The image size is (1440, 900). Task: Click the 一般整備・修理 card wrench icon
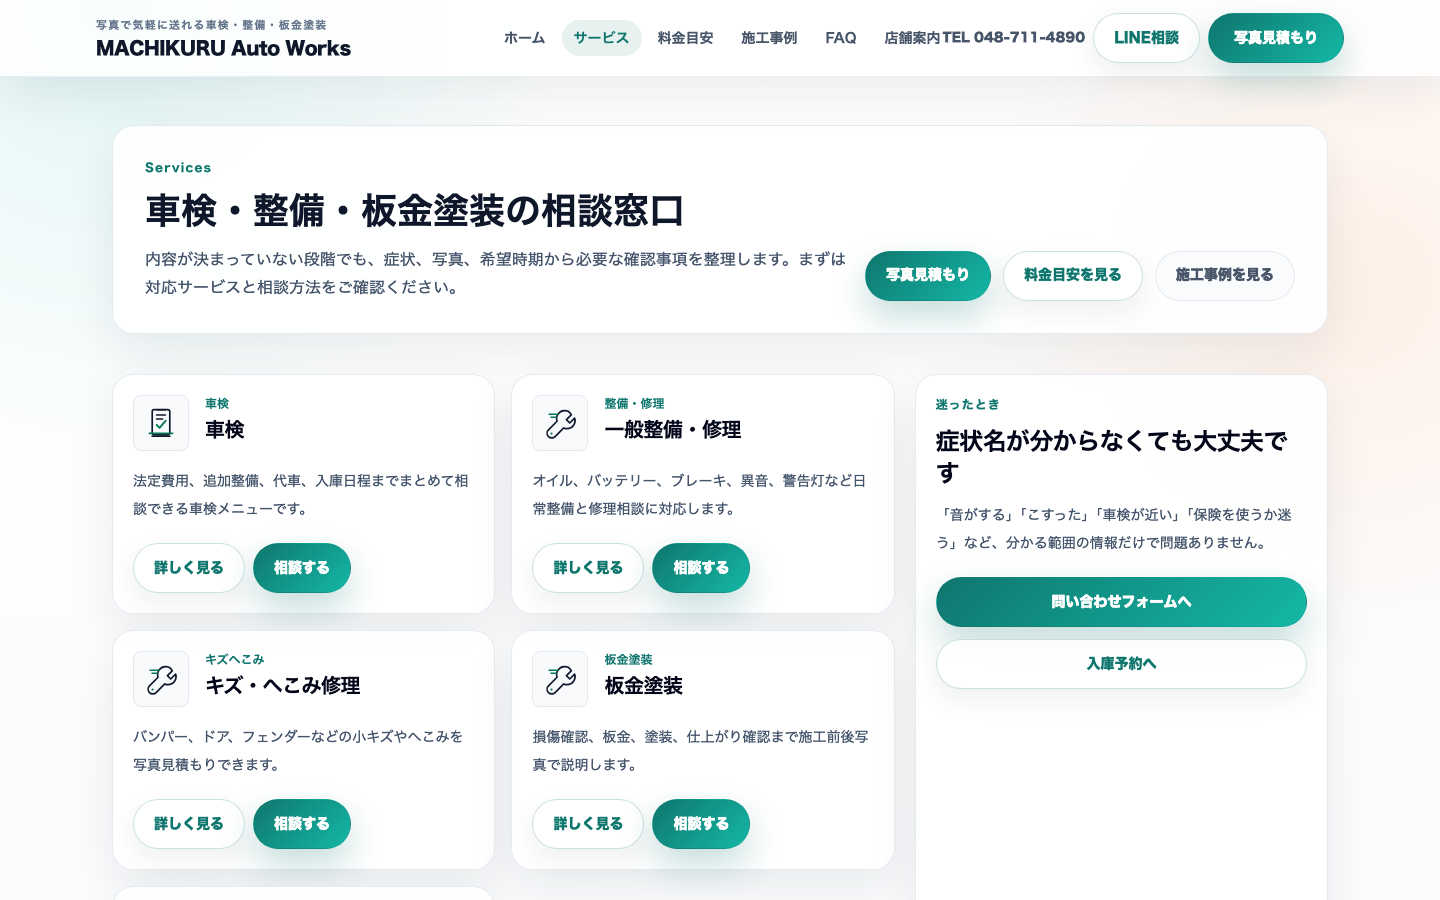click(x=560, y=423)
